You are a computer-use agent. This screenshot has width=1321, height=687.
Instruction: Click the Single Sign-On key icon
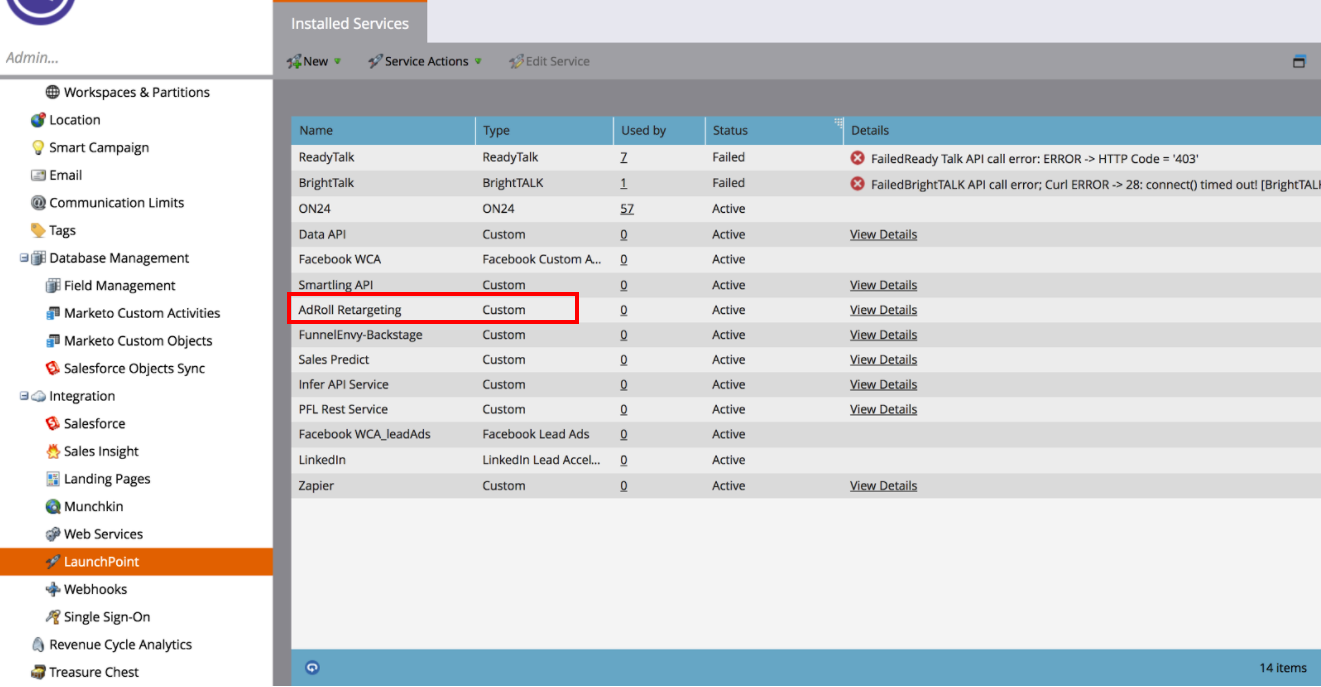[x=53, y=617]
